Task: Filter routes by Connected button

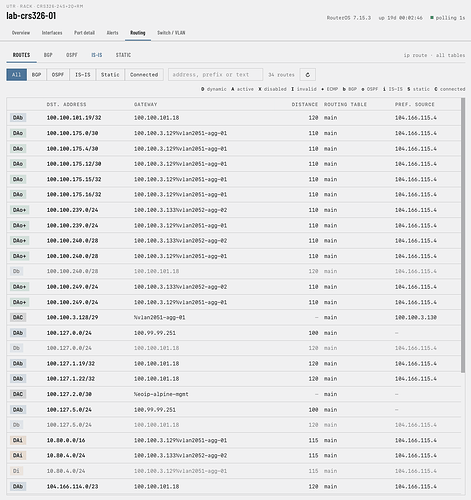Action: [x=144, y=75]
